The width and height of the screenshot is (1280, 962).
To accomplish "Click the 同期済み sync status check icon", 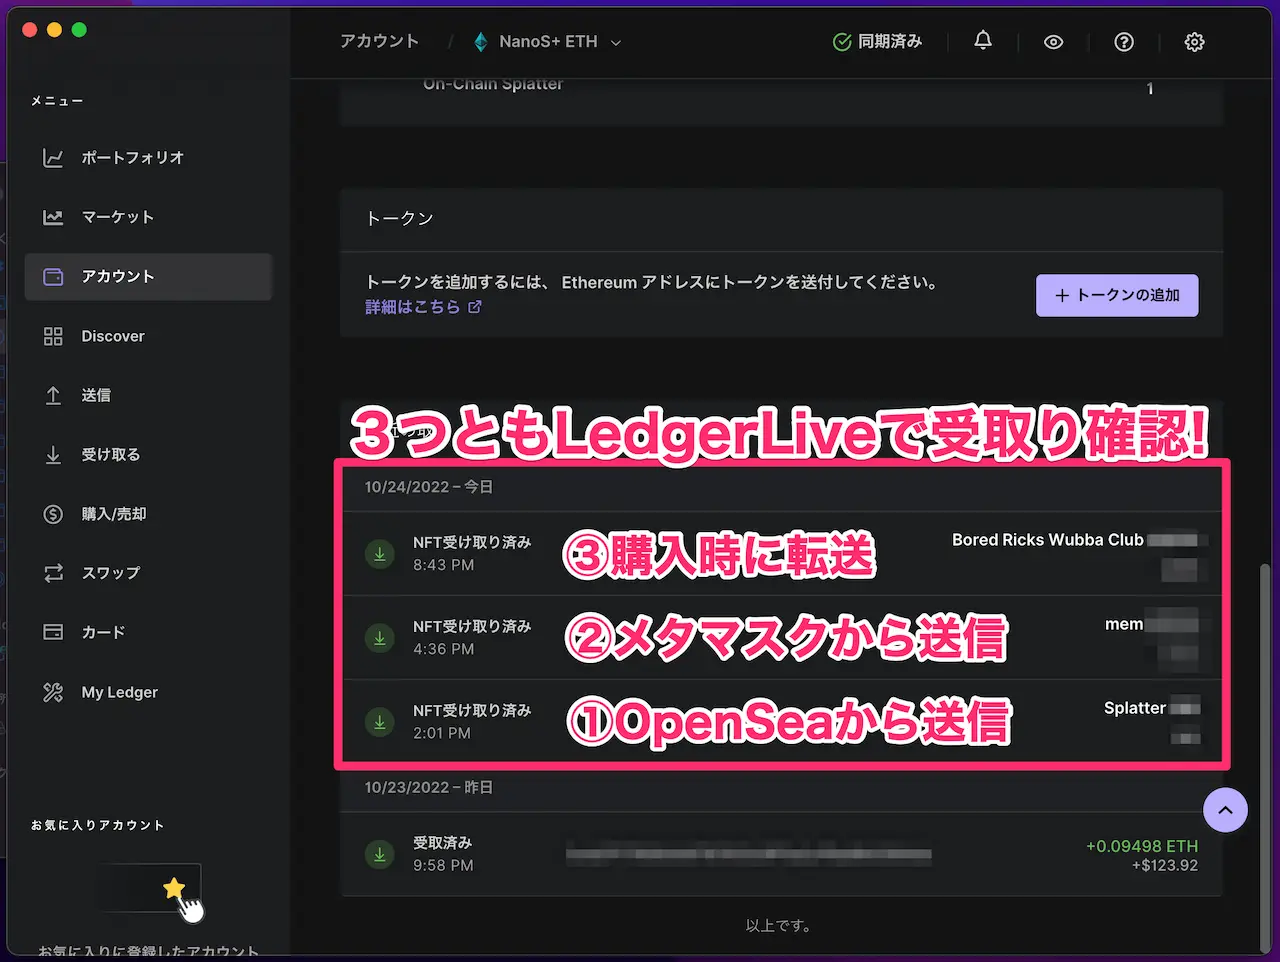I will click(x=842, y=42).
